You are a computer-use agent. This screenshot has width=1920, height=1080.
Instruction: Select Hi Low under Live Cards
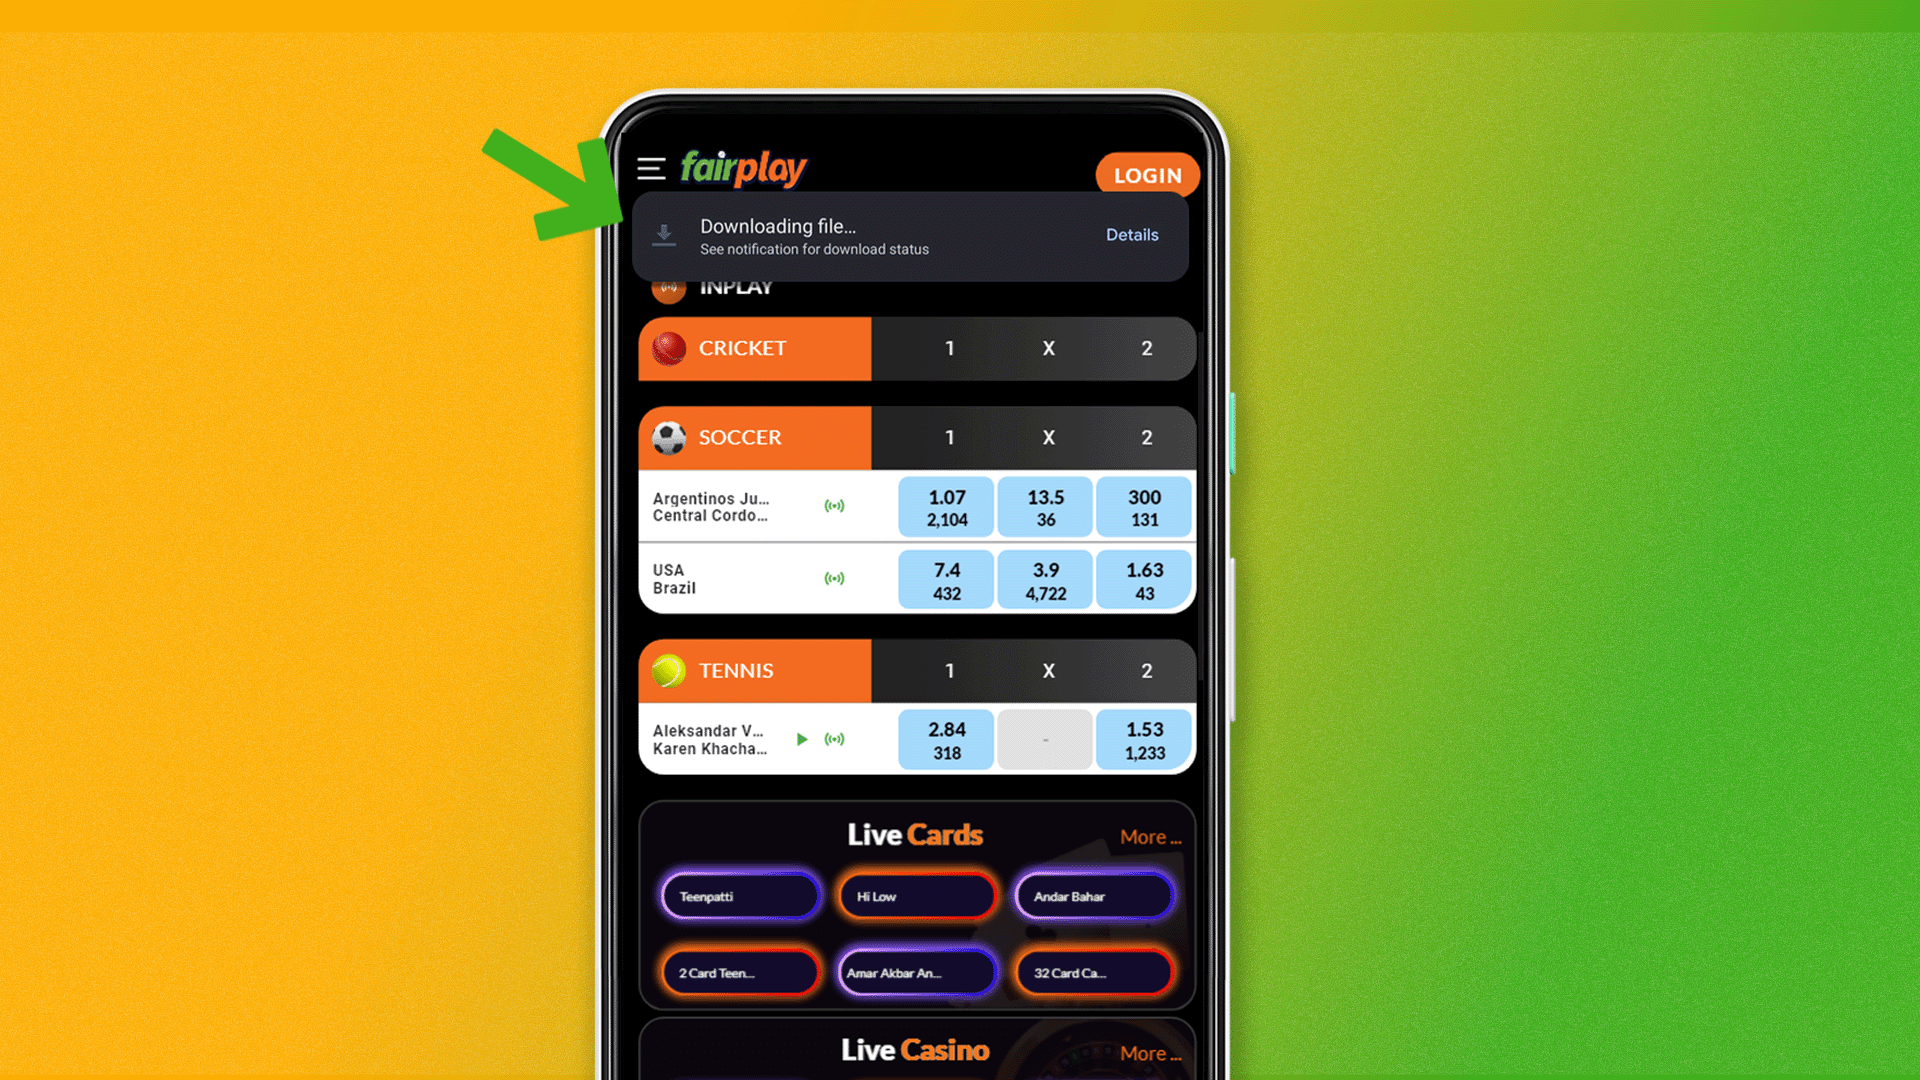tap(915, 895)
